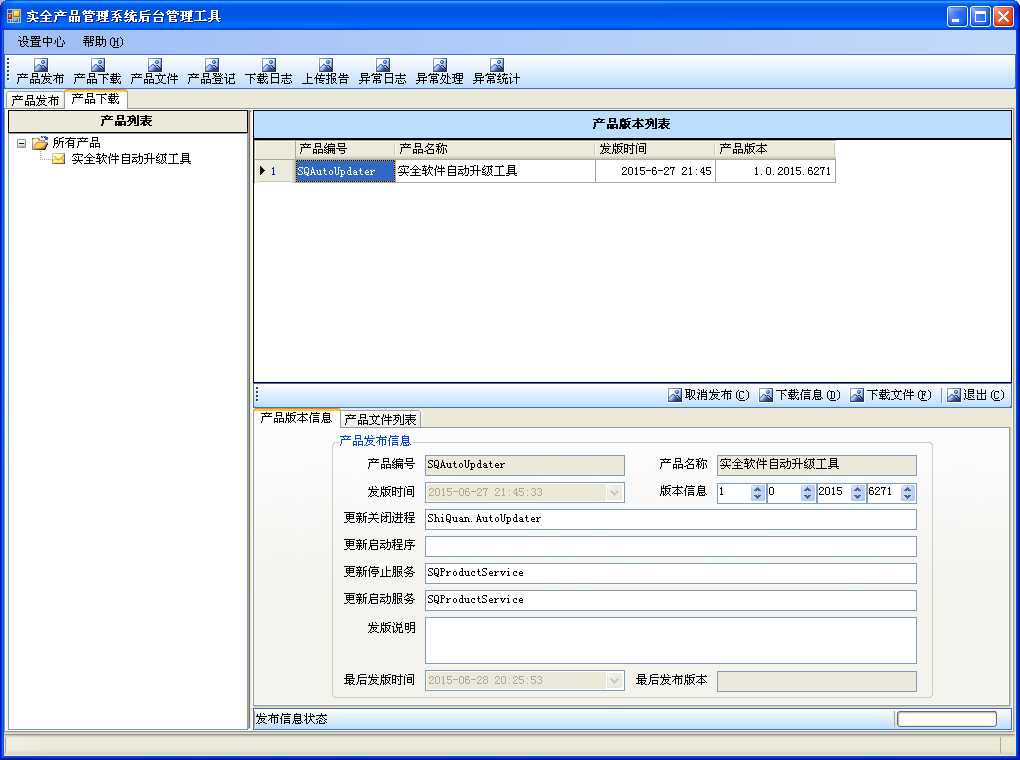Switch to the 产品版本信息 tab

click(x=296, y=418)
